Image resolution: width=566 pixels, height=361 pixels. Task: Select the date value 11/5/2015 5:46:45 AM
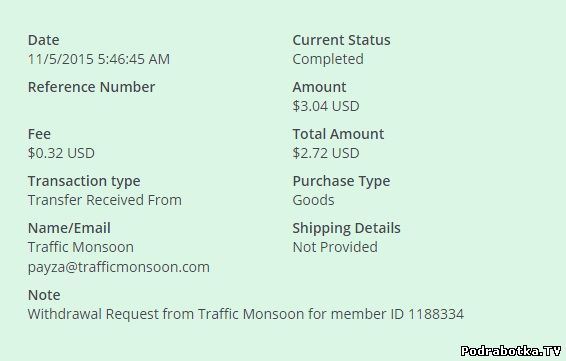click(x=99, y=59)
